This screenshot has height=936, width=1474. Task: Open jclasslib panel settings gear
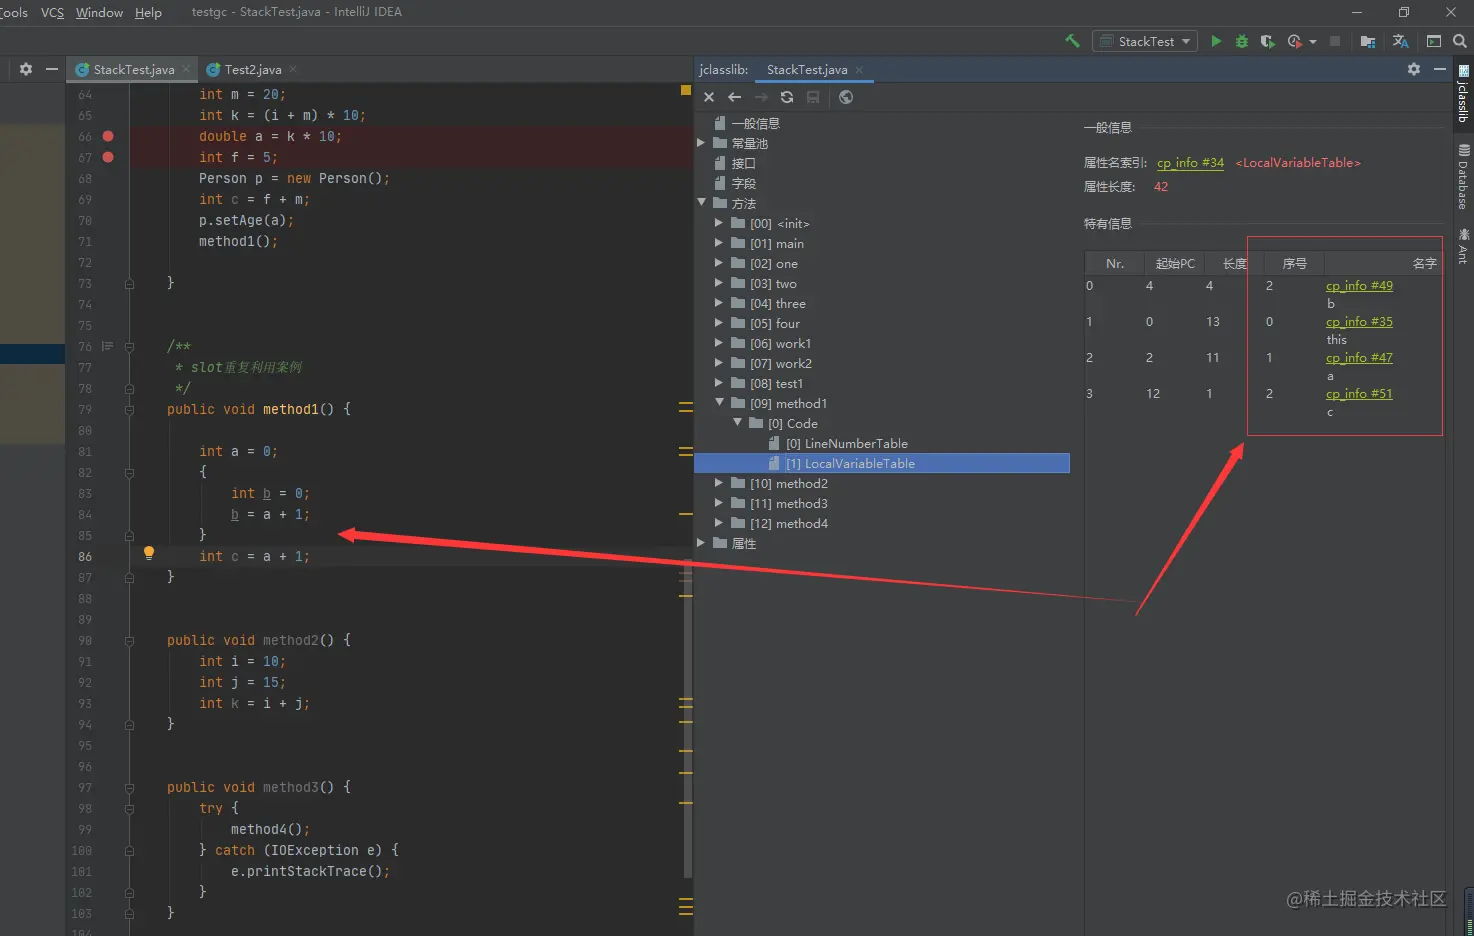tap(1414, 69)
